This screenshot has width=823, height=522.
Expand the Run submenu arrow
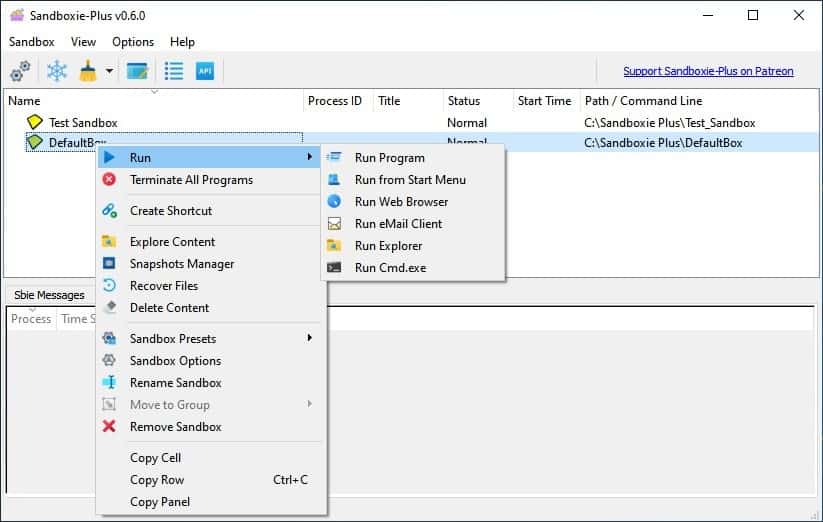point(310,158)
